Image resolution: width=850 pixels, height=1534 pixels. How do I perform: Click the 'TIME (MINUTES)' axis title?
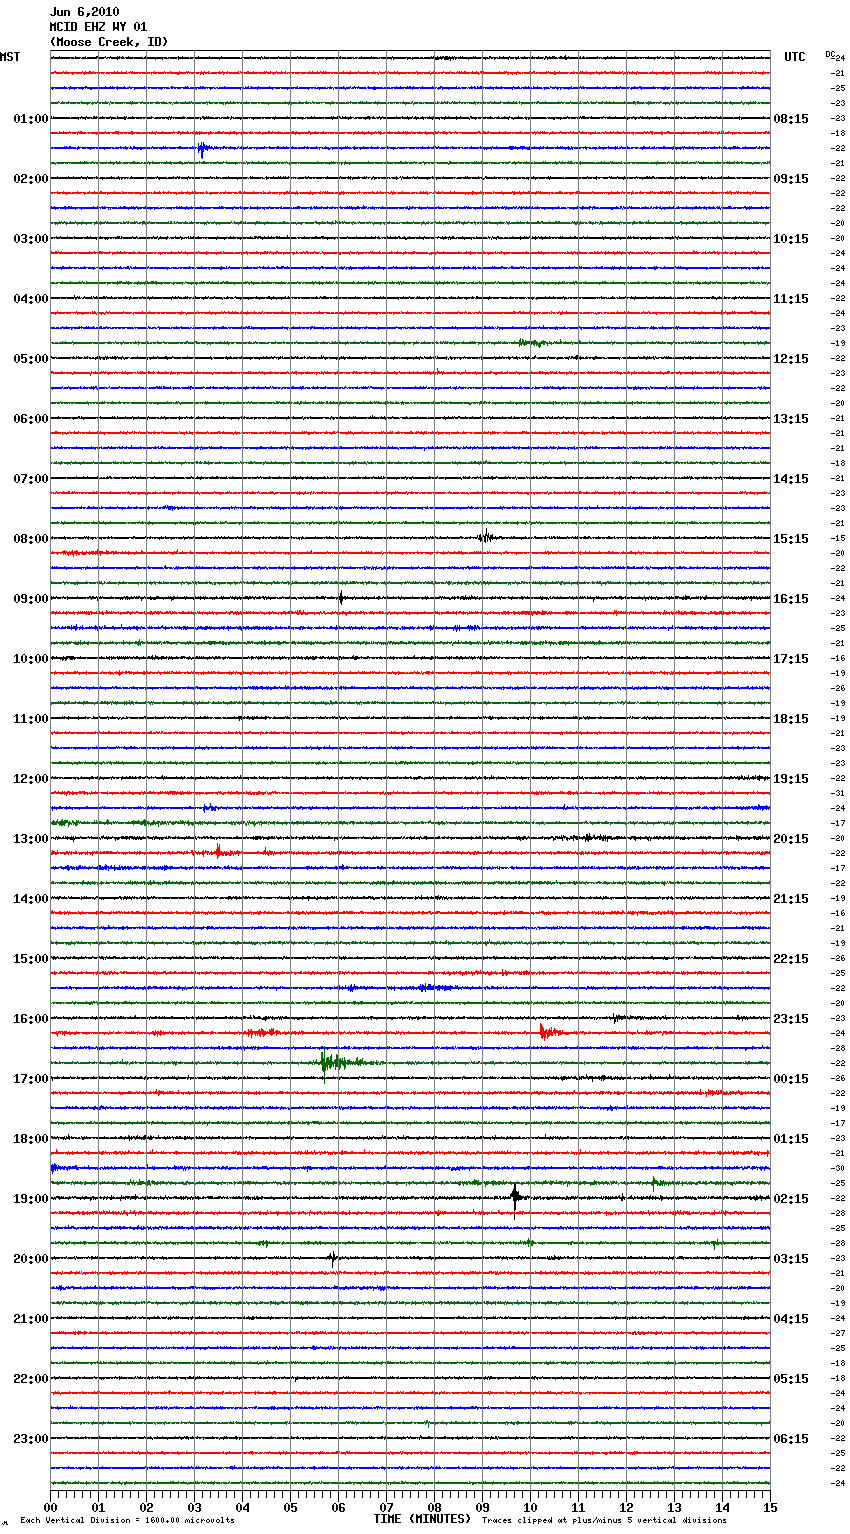pyautogui.click(x=422, y=1519)
